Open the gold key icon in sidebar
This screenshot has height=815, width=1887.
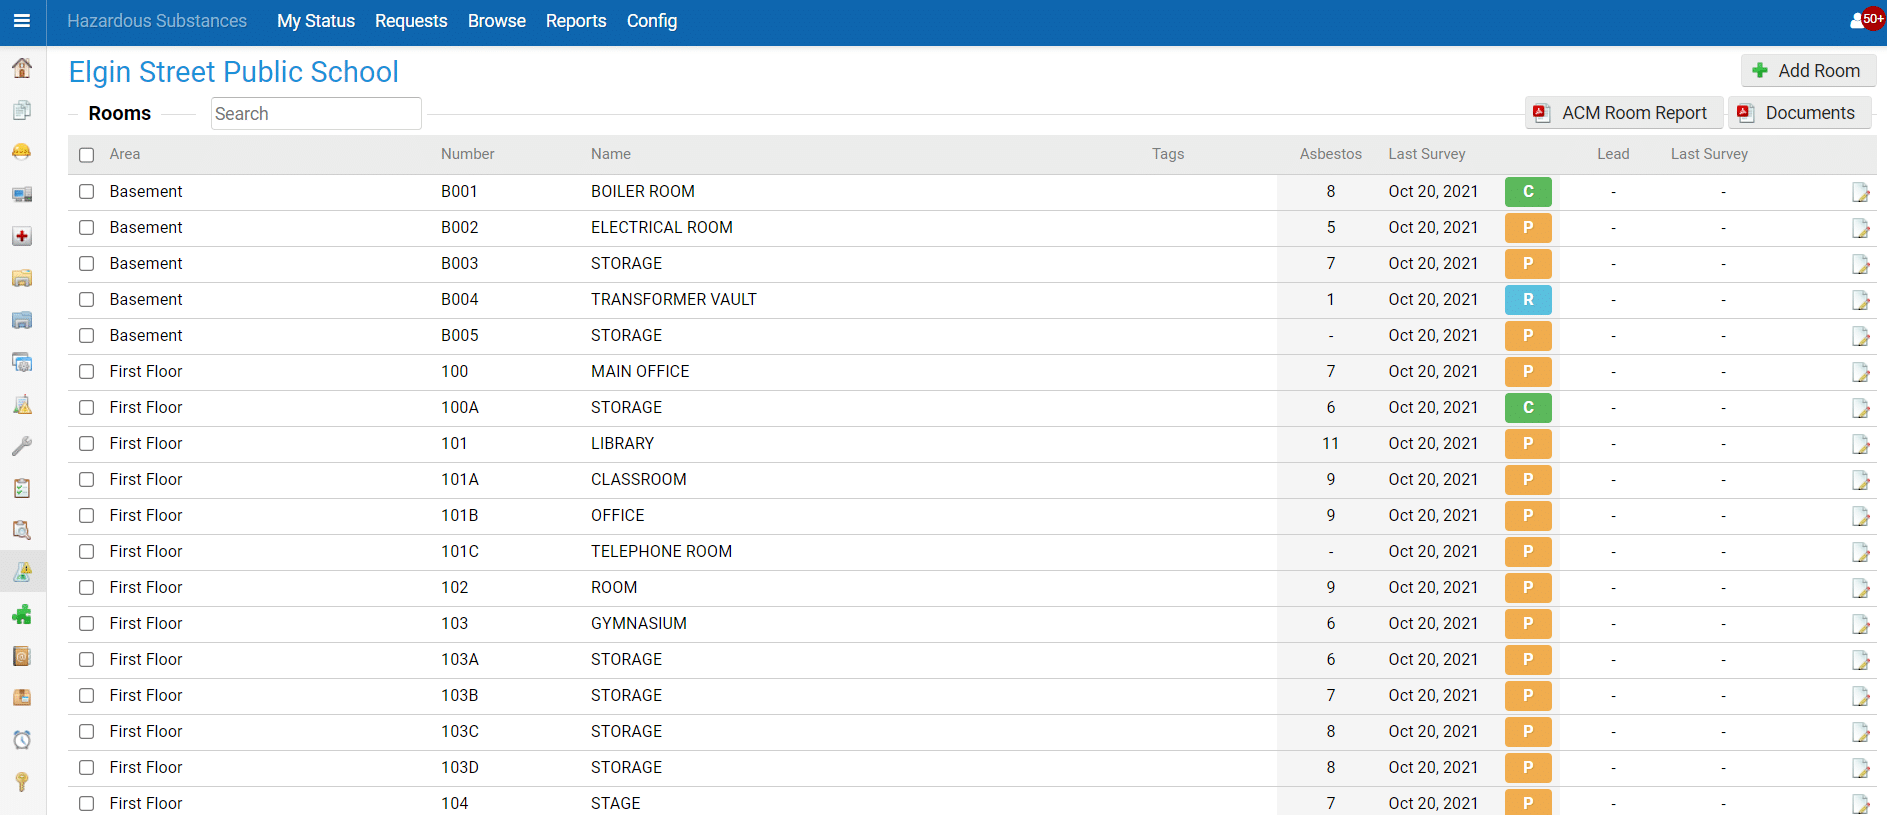click(x=22, y=782)
